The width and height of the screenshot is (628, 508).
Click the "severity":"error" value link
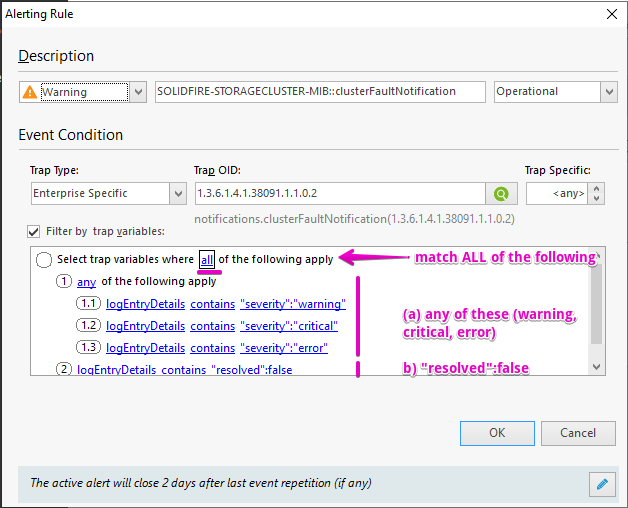[284, 348]
